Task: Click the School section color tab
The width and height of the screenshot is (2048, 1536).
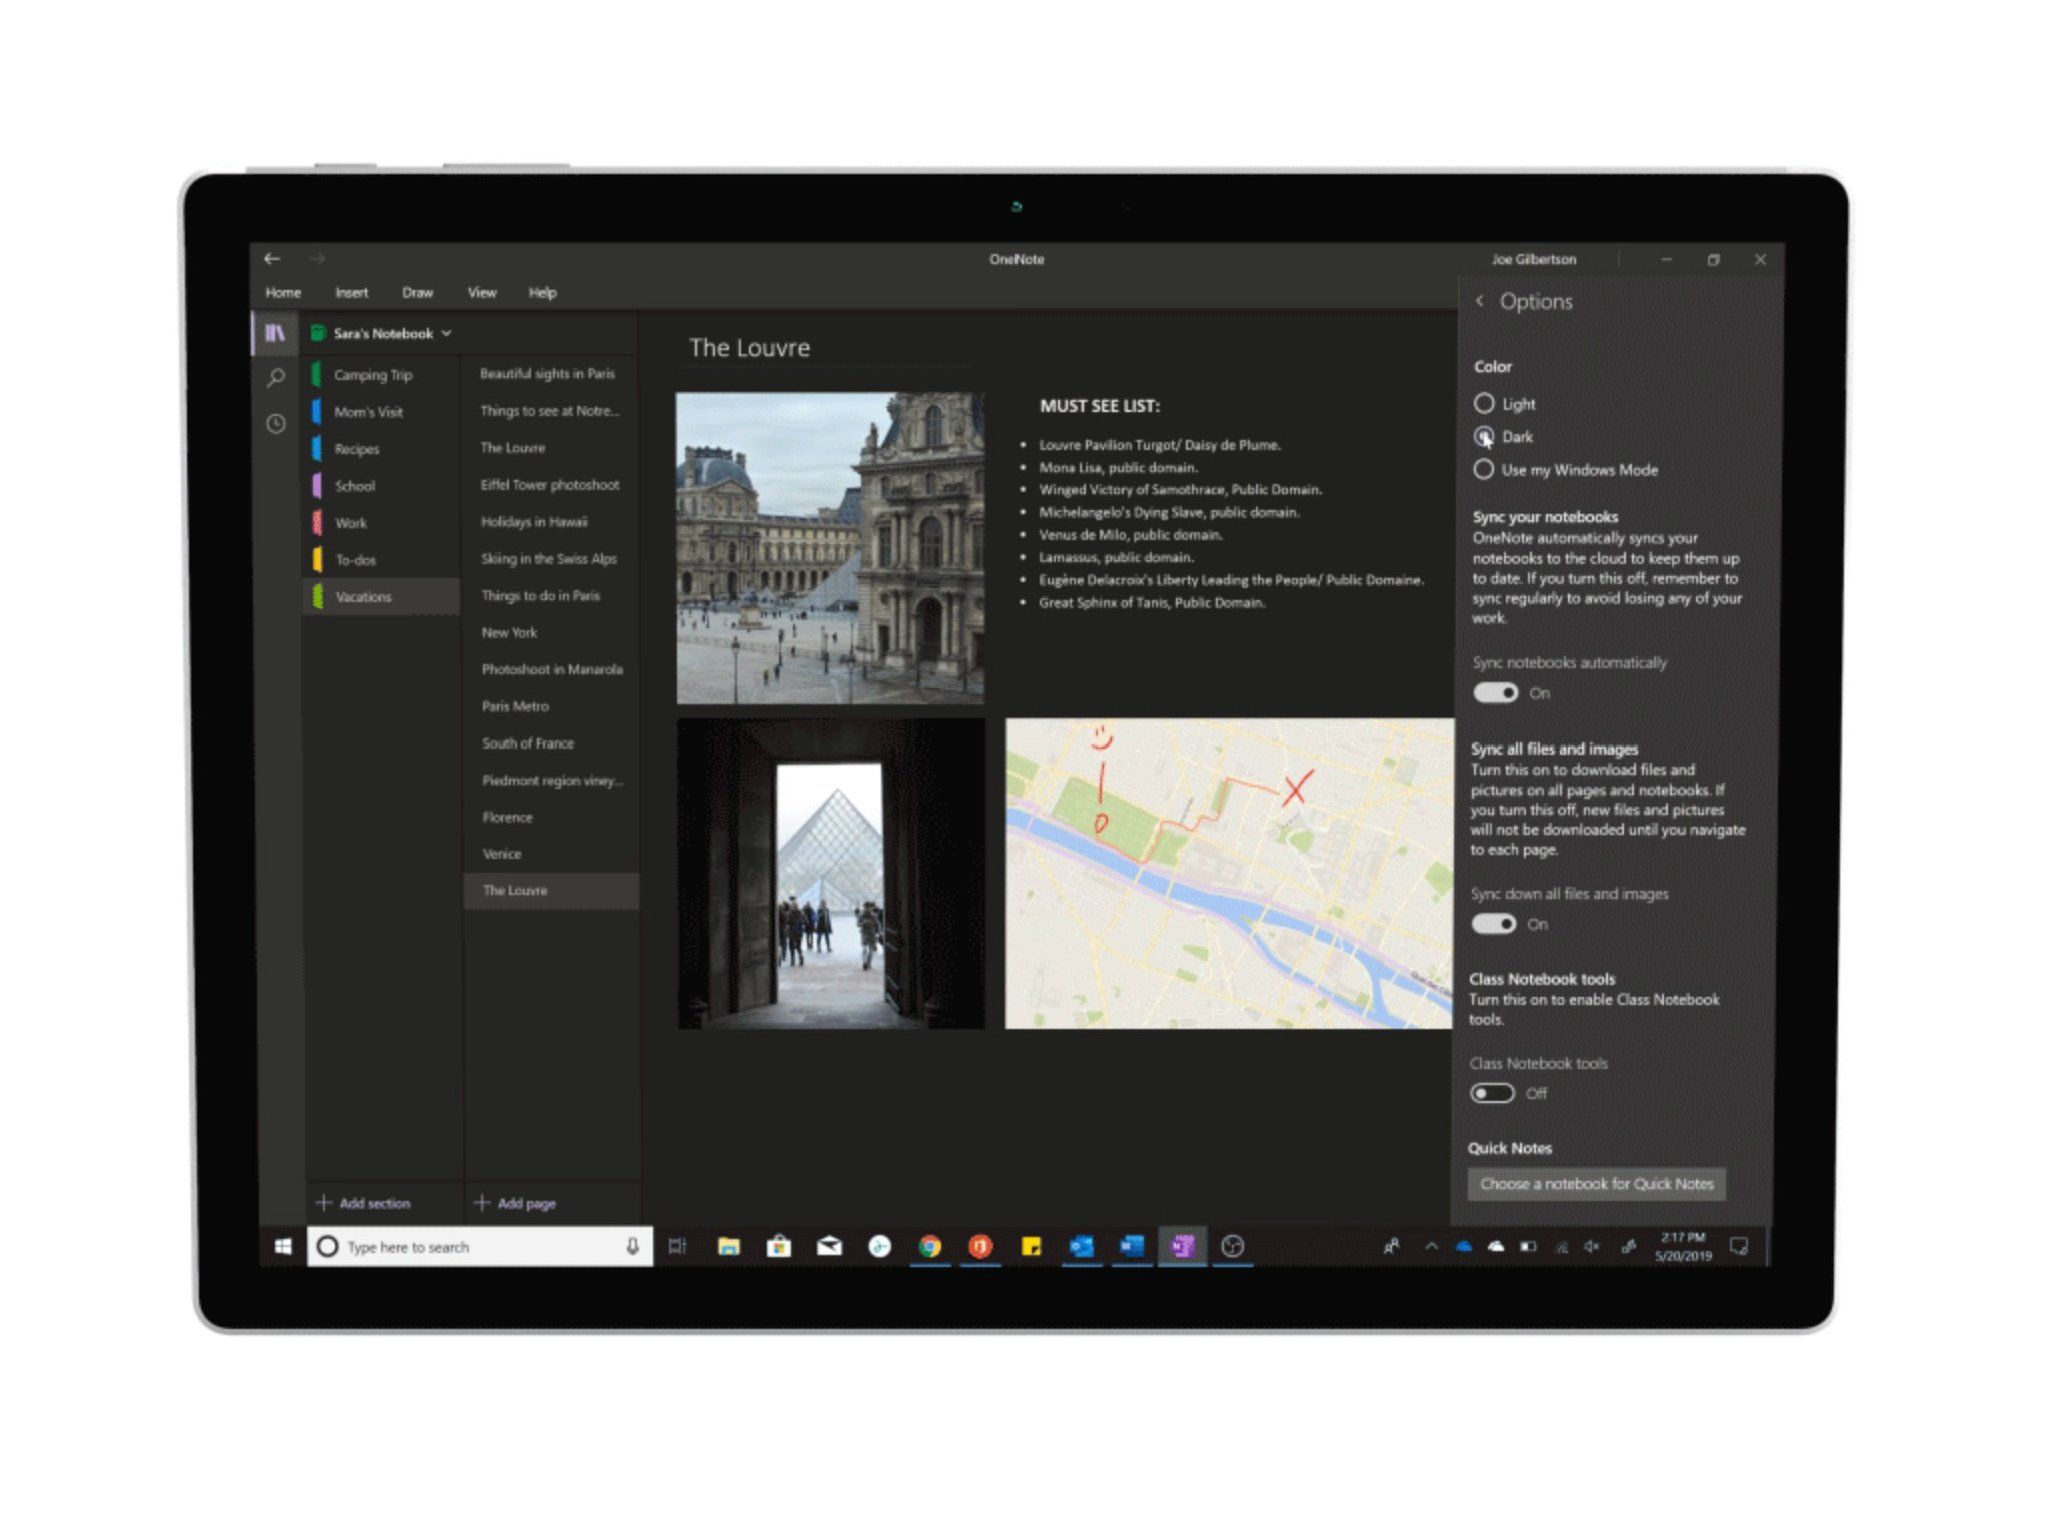Action: (x=317, y=486)
